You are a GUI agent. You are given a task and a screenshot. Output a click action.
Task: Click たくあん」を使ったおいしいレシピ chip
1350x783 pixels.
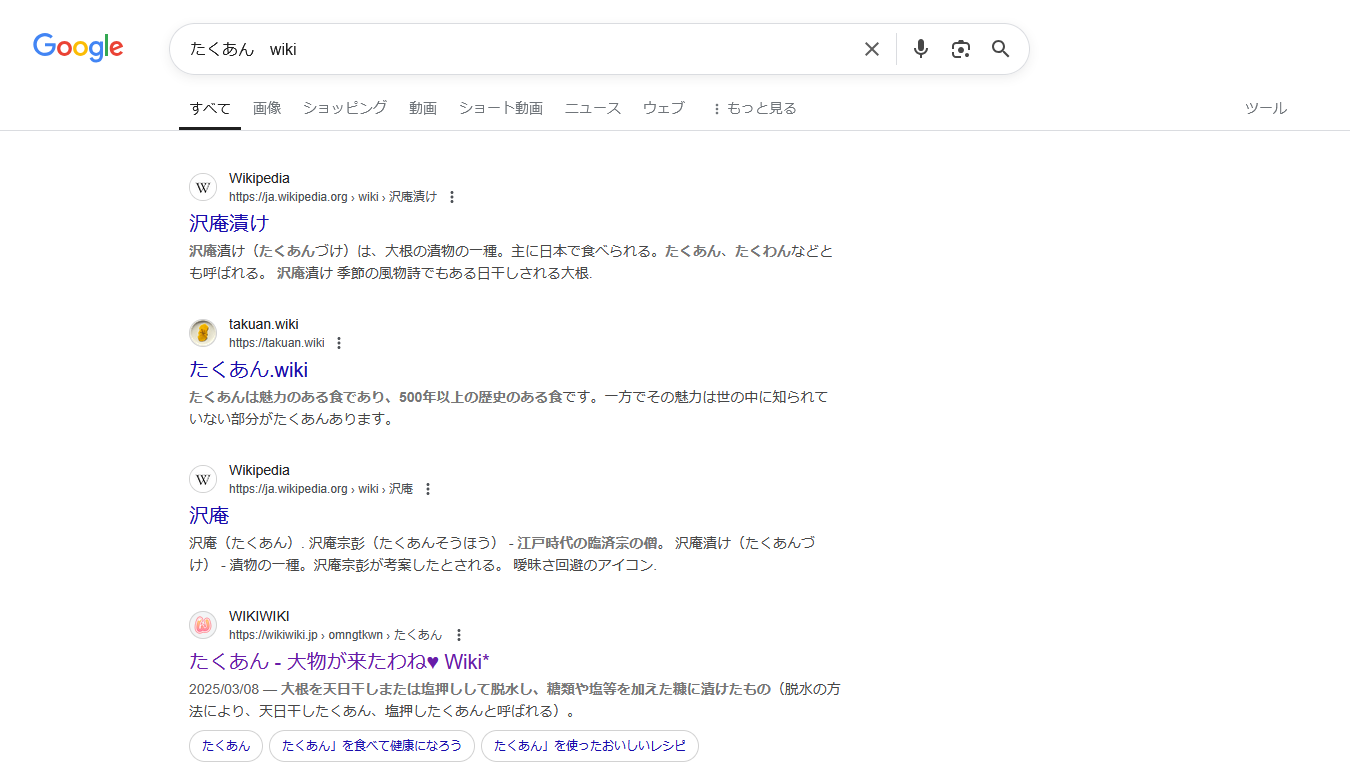(x=590, y=746)
